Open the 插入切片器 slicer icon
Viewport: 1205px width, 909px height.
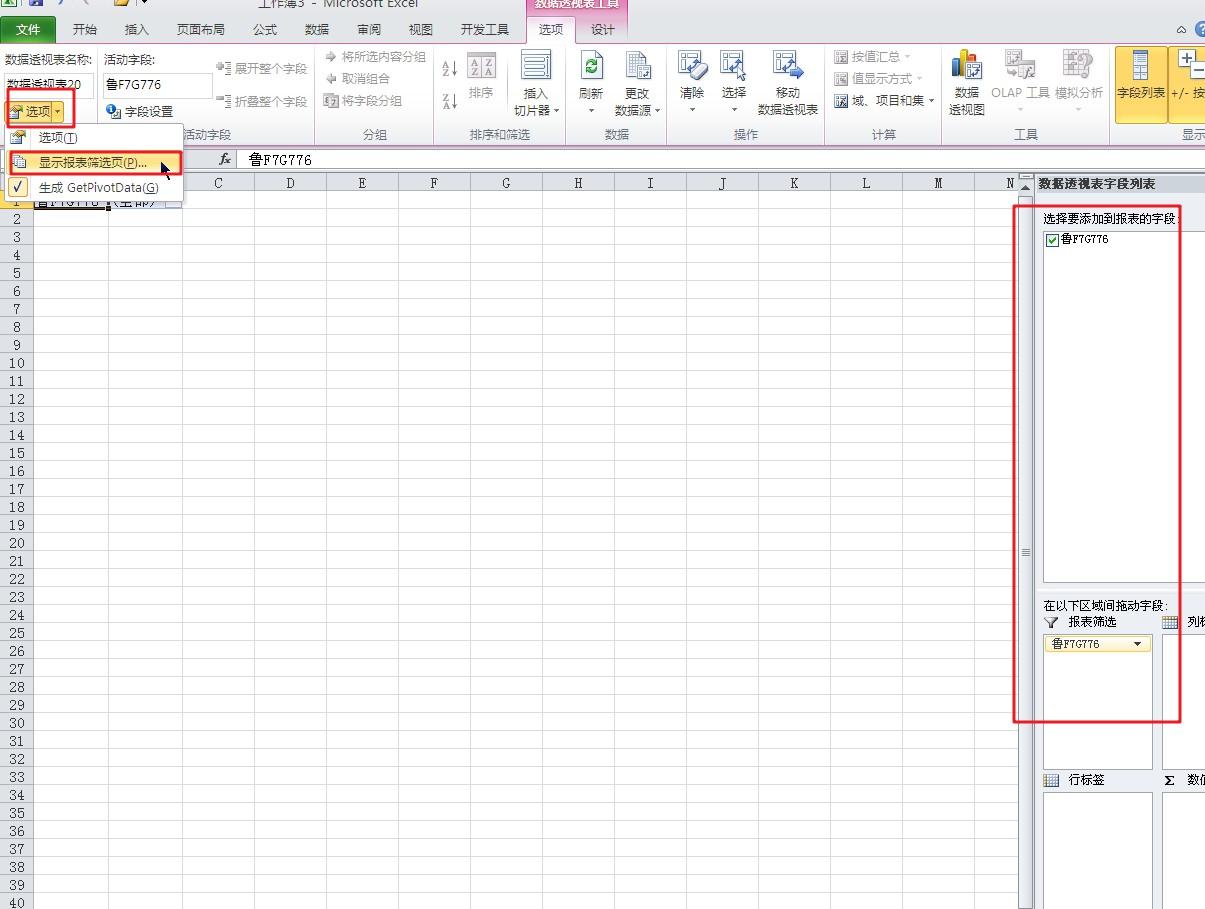pyautogui.click(x=536, y=66)
